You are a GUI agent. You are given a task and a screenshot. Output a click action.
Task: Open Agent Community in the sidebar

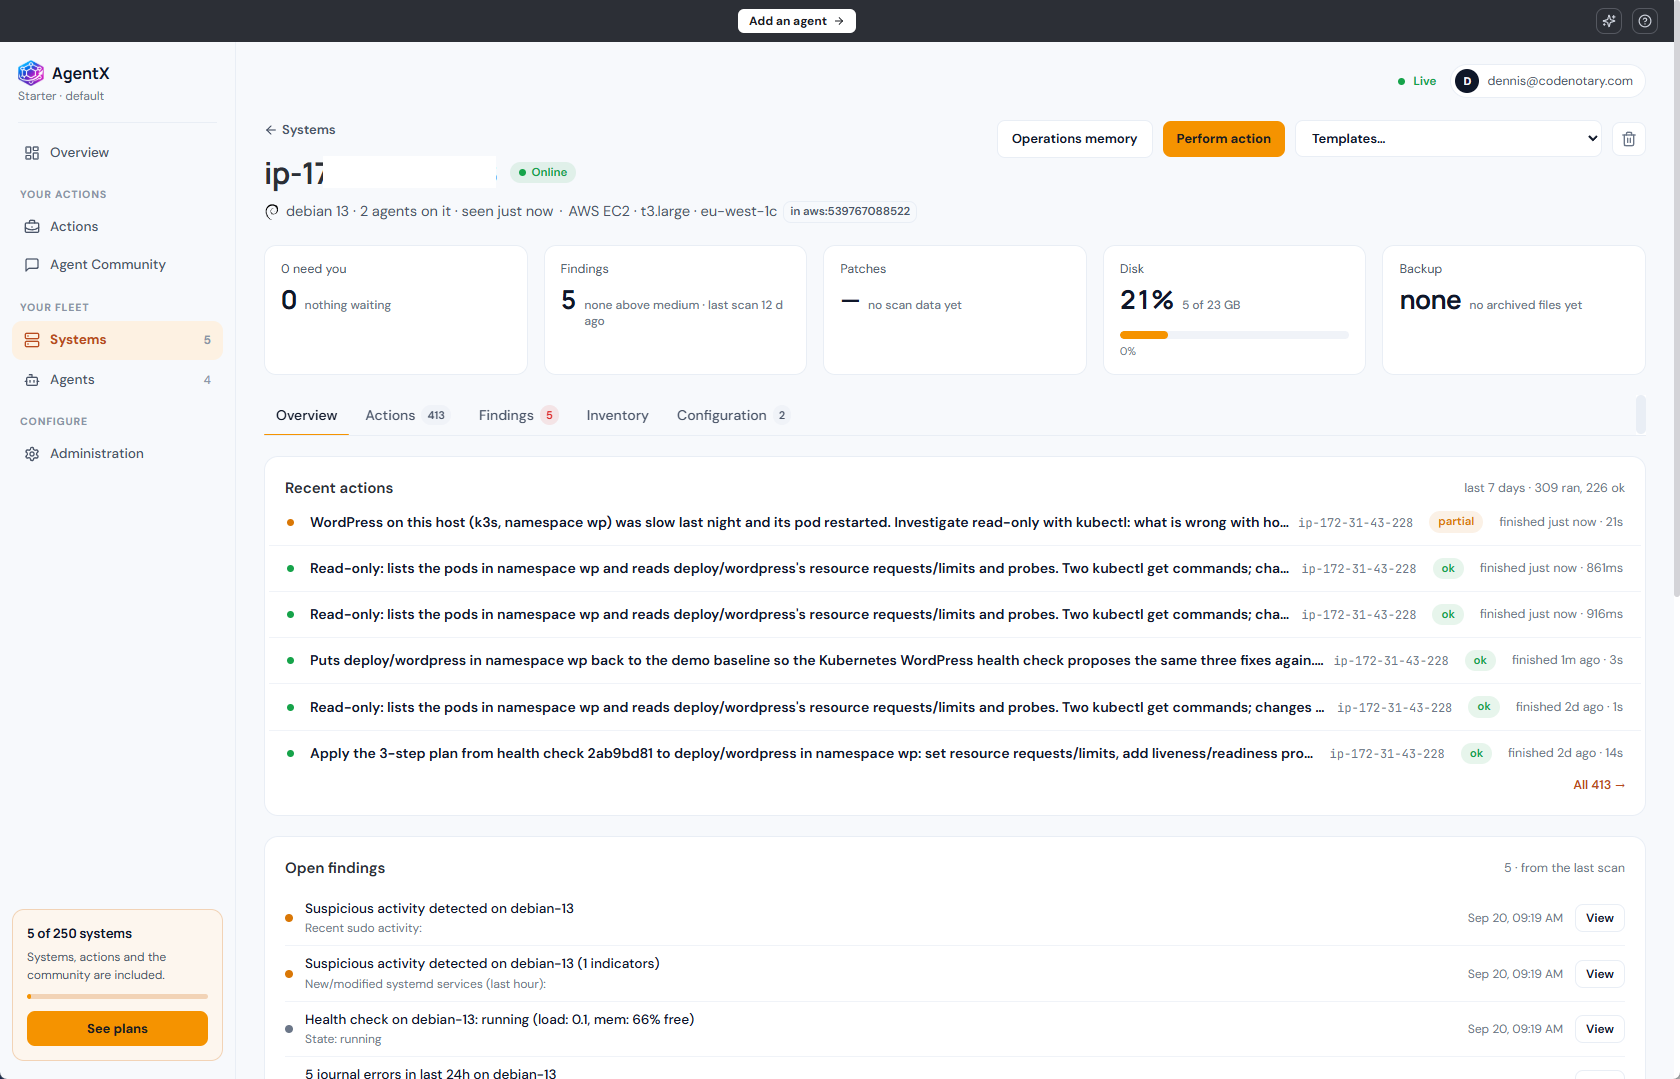tap(117, 265)
